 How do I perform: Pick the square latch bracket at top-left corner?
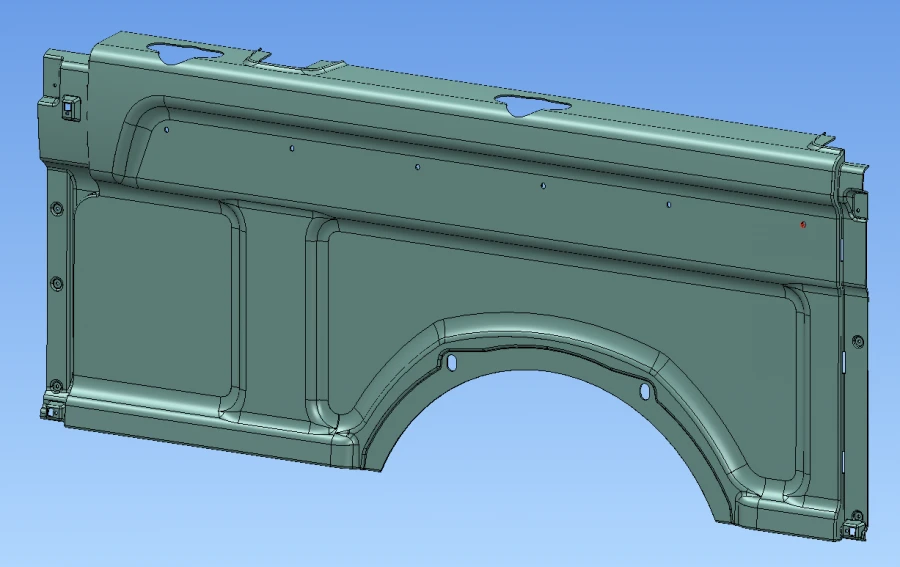(x=68, y=105)
